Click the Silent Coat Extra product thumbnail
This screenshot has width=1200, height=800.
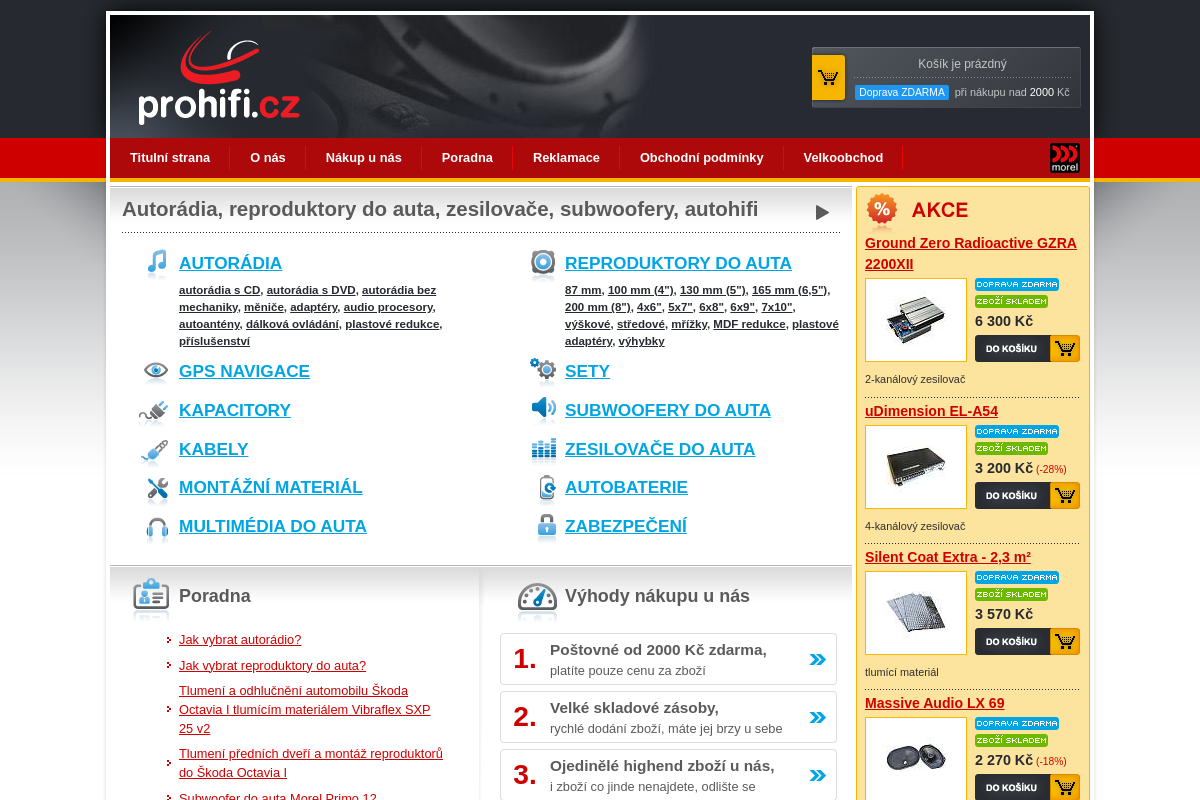pyautogui.click(x=915, y=612)
